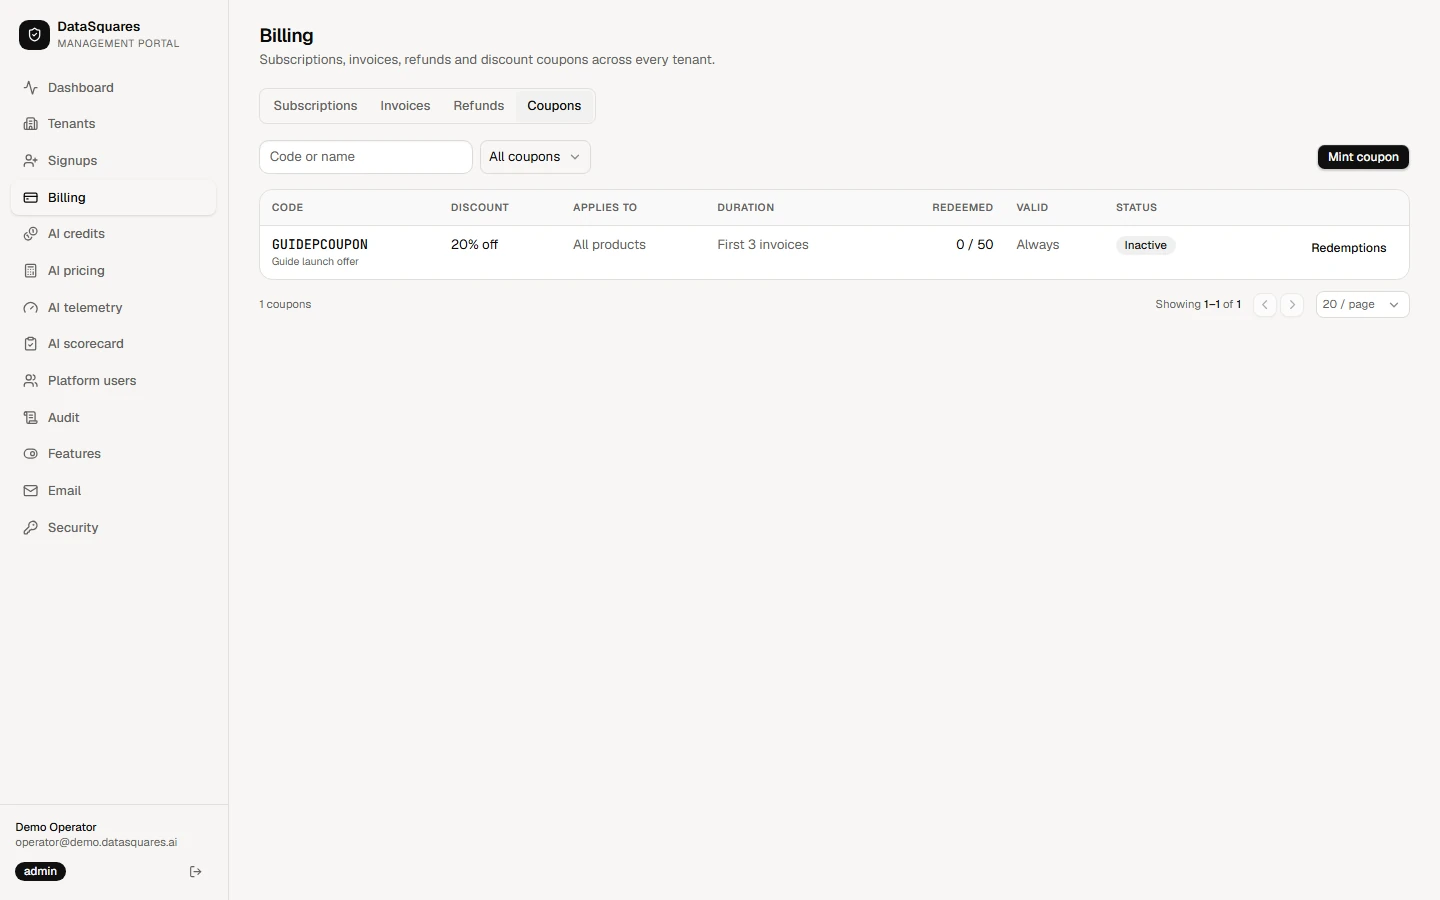
Task: Focus the Code or name search field
Action: point(366,157)
